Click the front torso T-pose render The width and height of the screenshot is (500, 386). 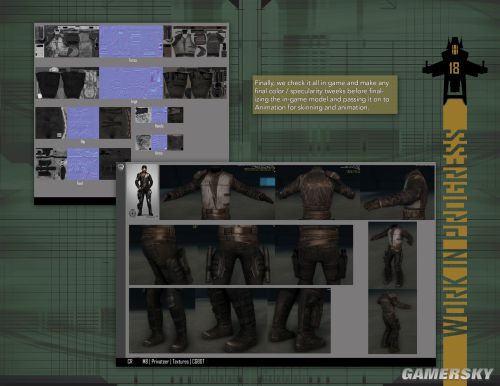click(217, 192)
